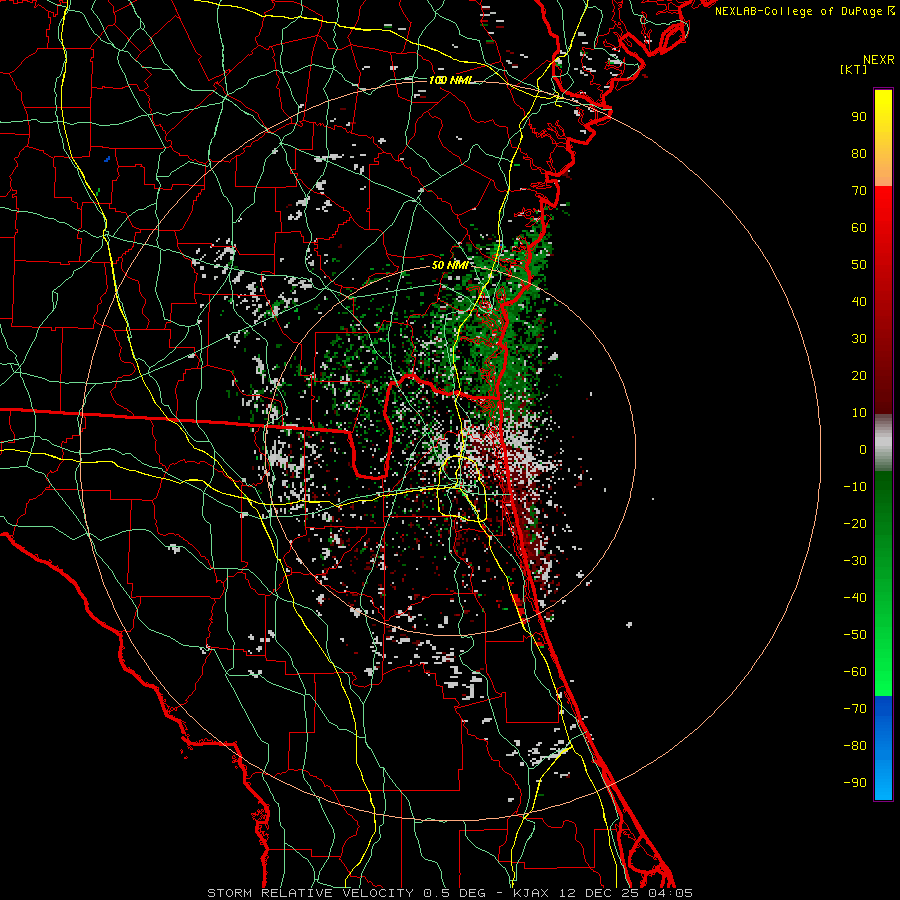
Task: Click the -70 value on velocity scale
Action: tap(855, 708)
